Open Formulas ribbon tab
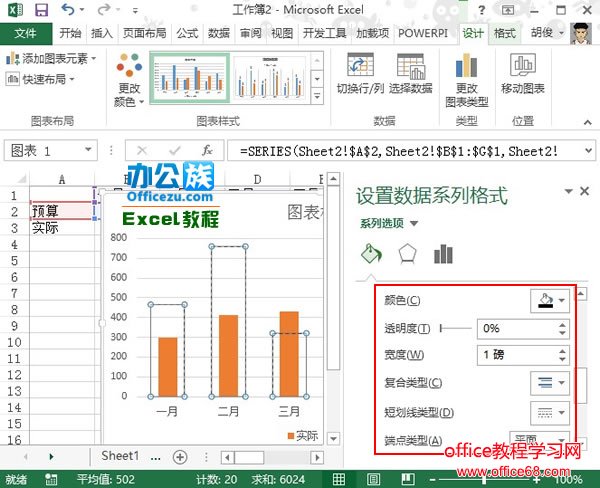The image size is (600, 488). (187, 33)
